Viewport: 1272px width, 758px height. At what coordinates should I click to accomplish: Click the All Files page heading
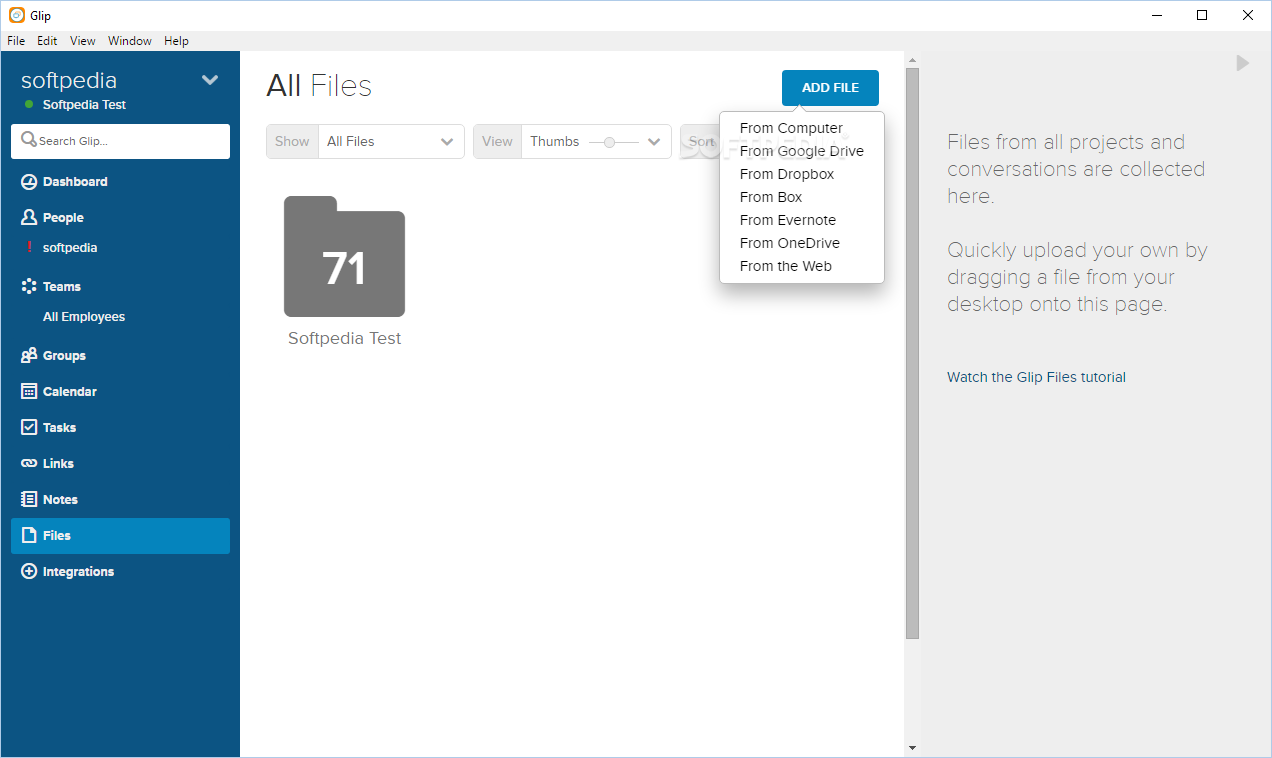[319, 86]
